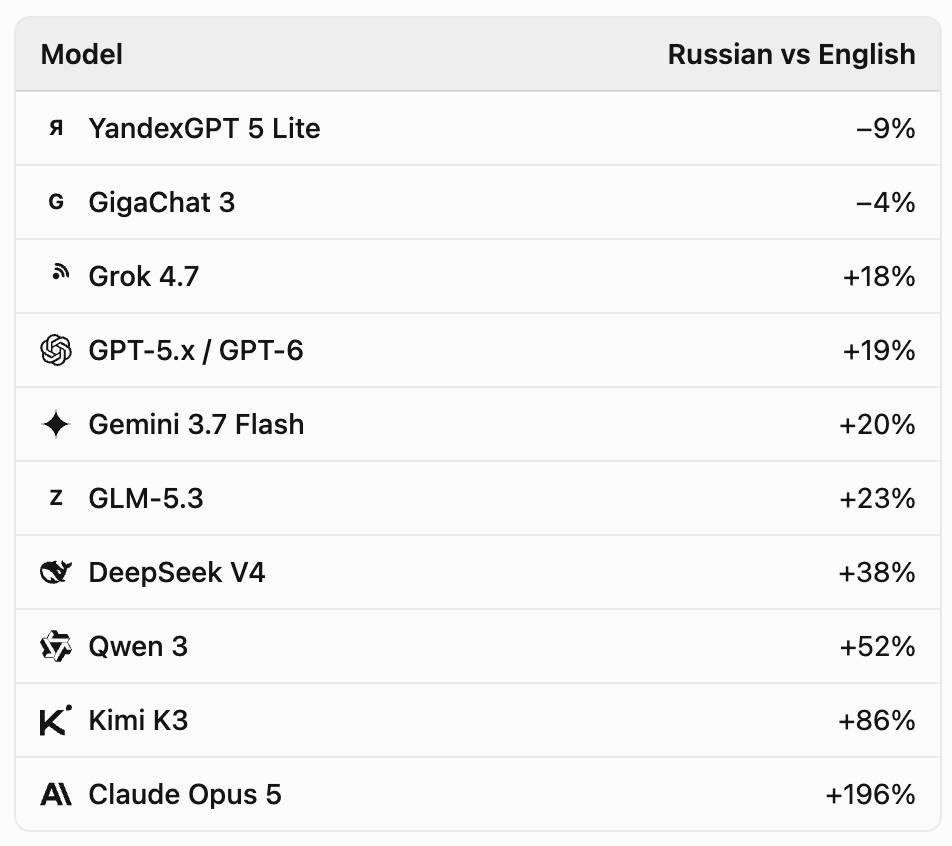
Task: Select the Claude Opus 5 model name
Action: (x=185, y=794)
